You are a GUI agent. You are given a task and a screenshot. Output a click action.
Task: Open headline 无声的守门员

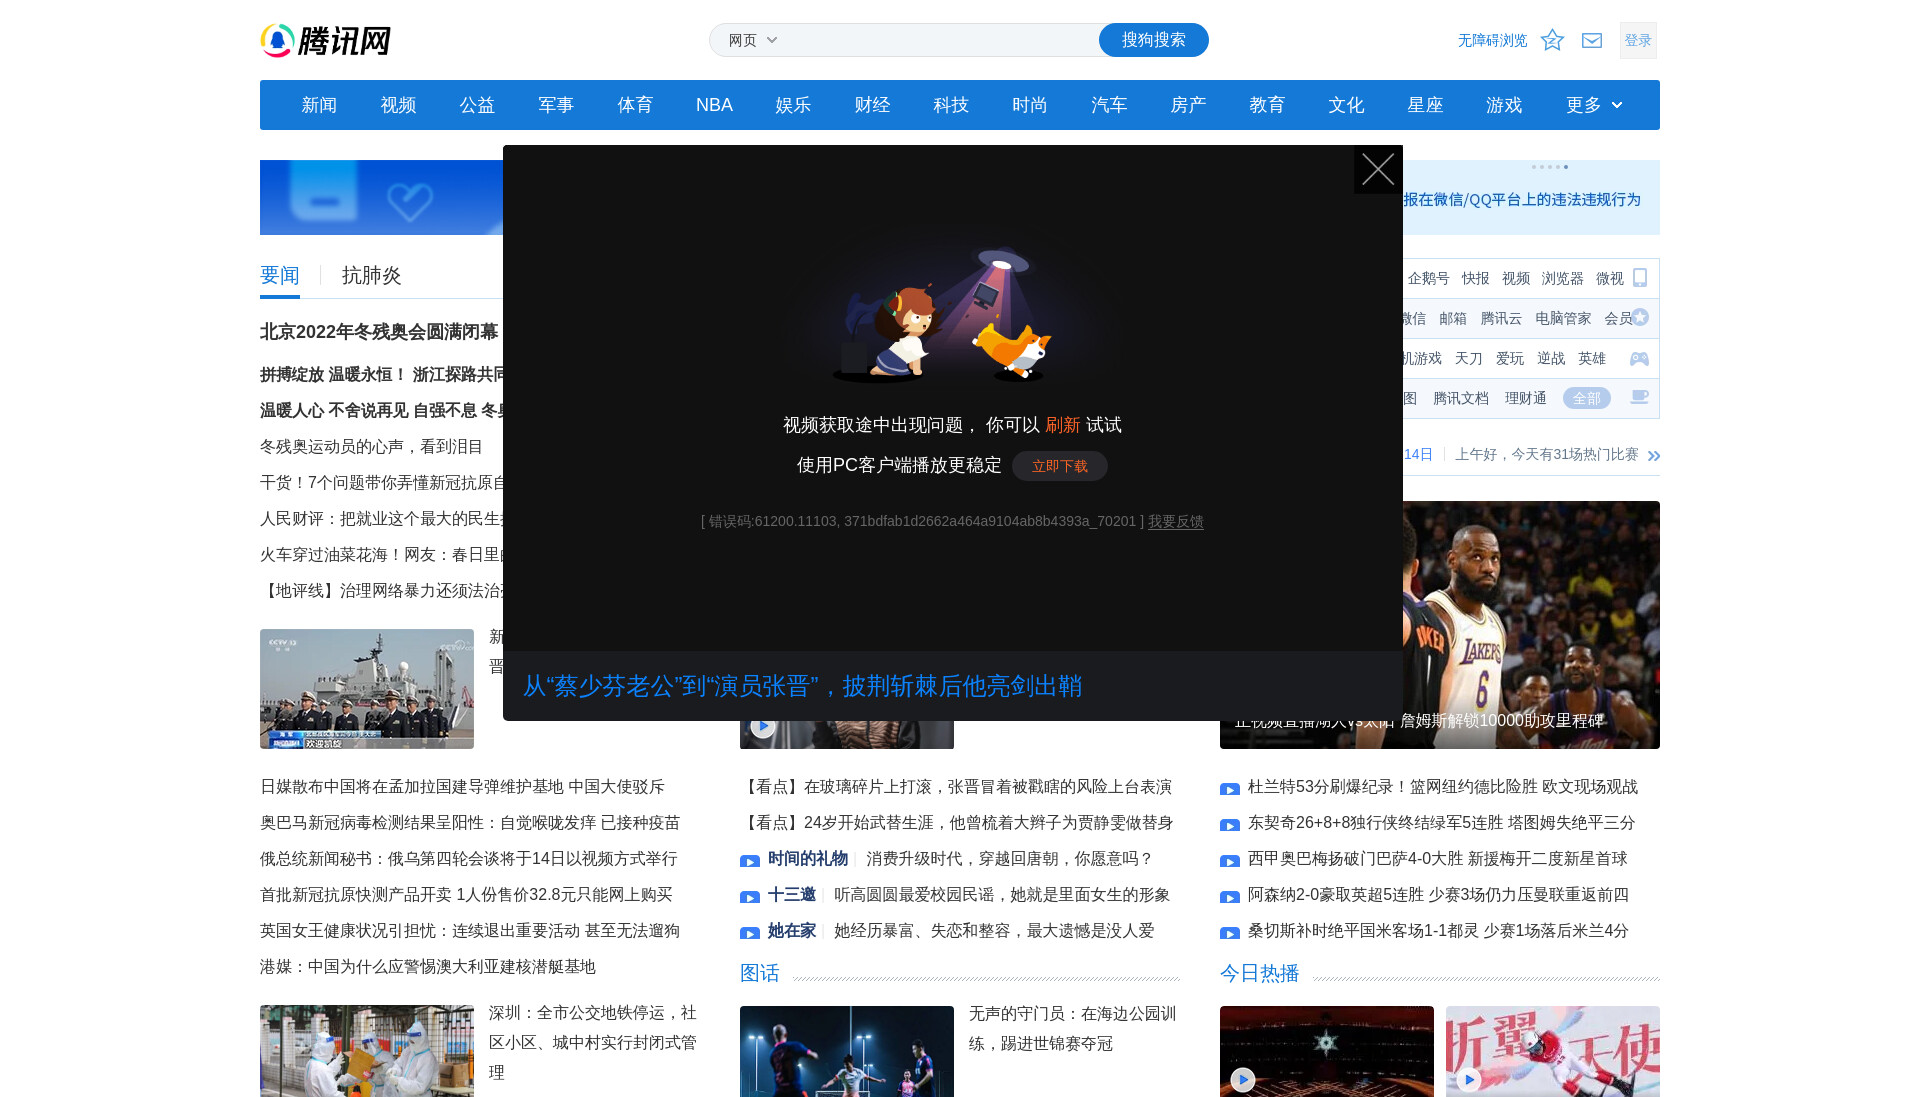click(x=1072, y=1028)
